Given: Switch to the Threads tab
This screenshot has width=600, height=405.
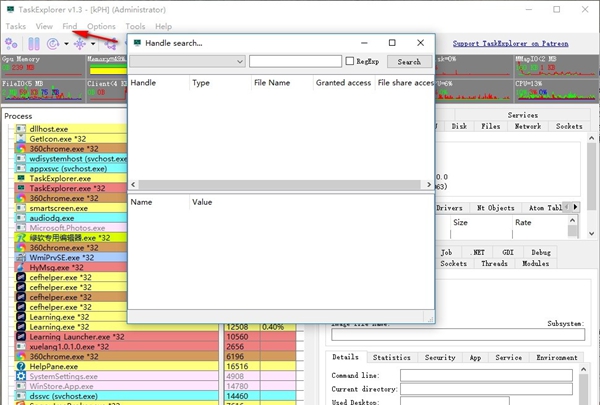Looking at the screenshot, I should [x=494, y=263].
